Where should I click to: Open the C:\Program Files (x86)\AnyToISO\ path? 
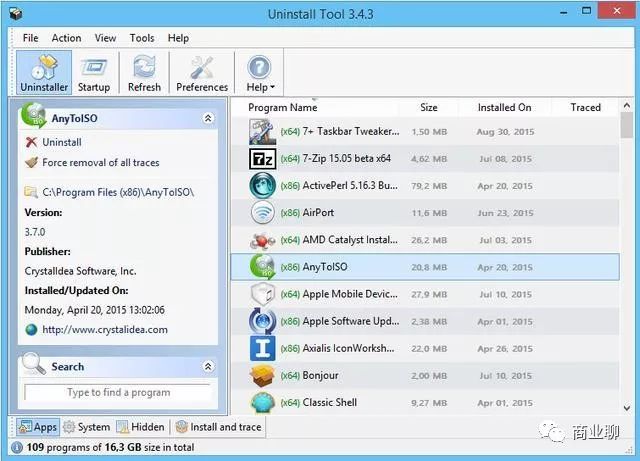[118, 192]
